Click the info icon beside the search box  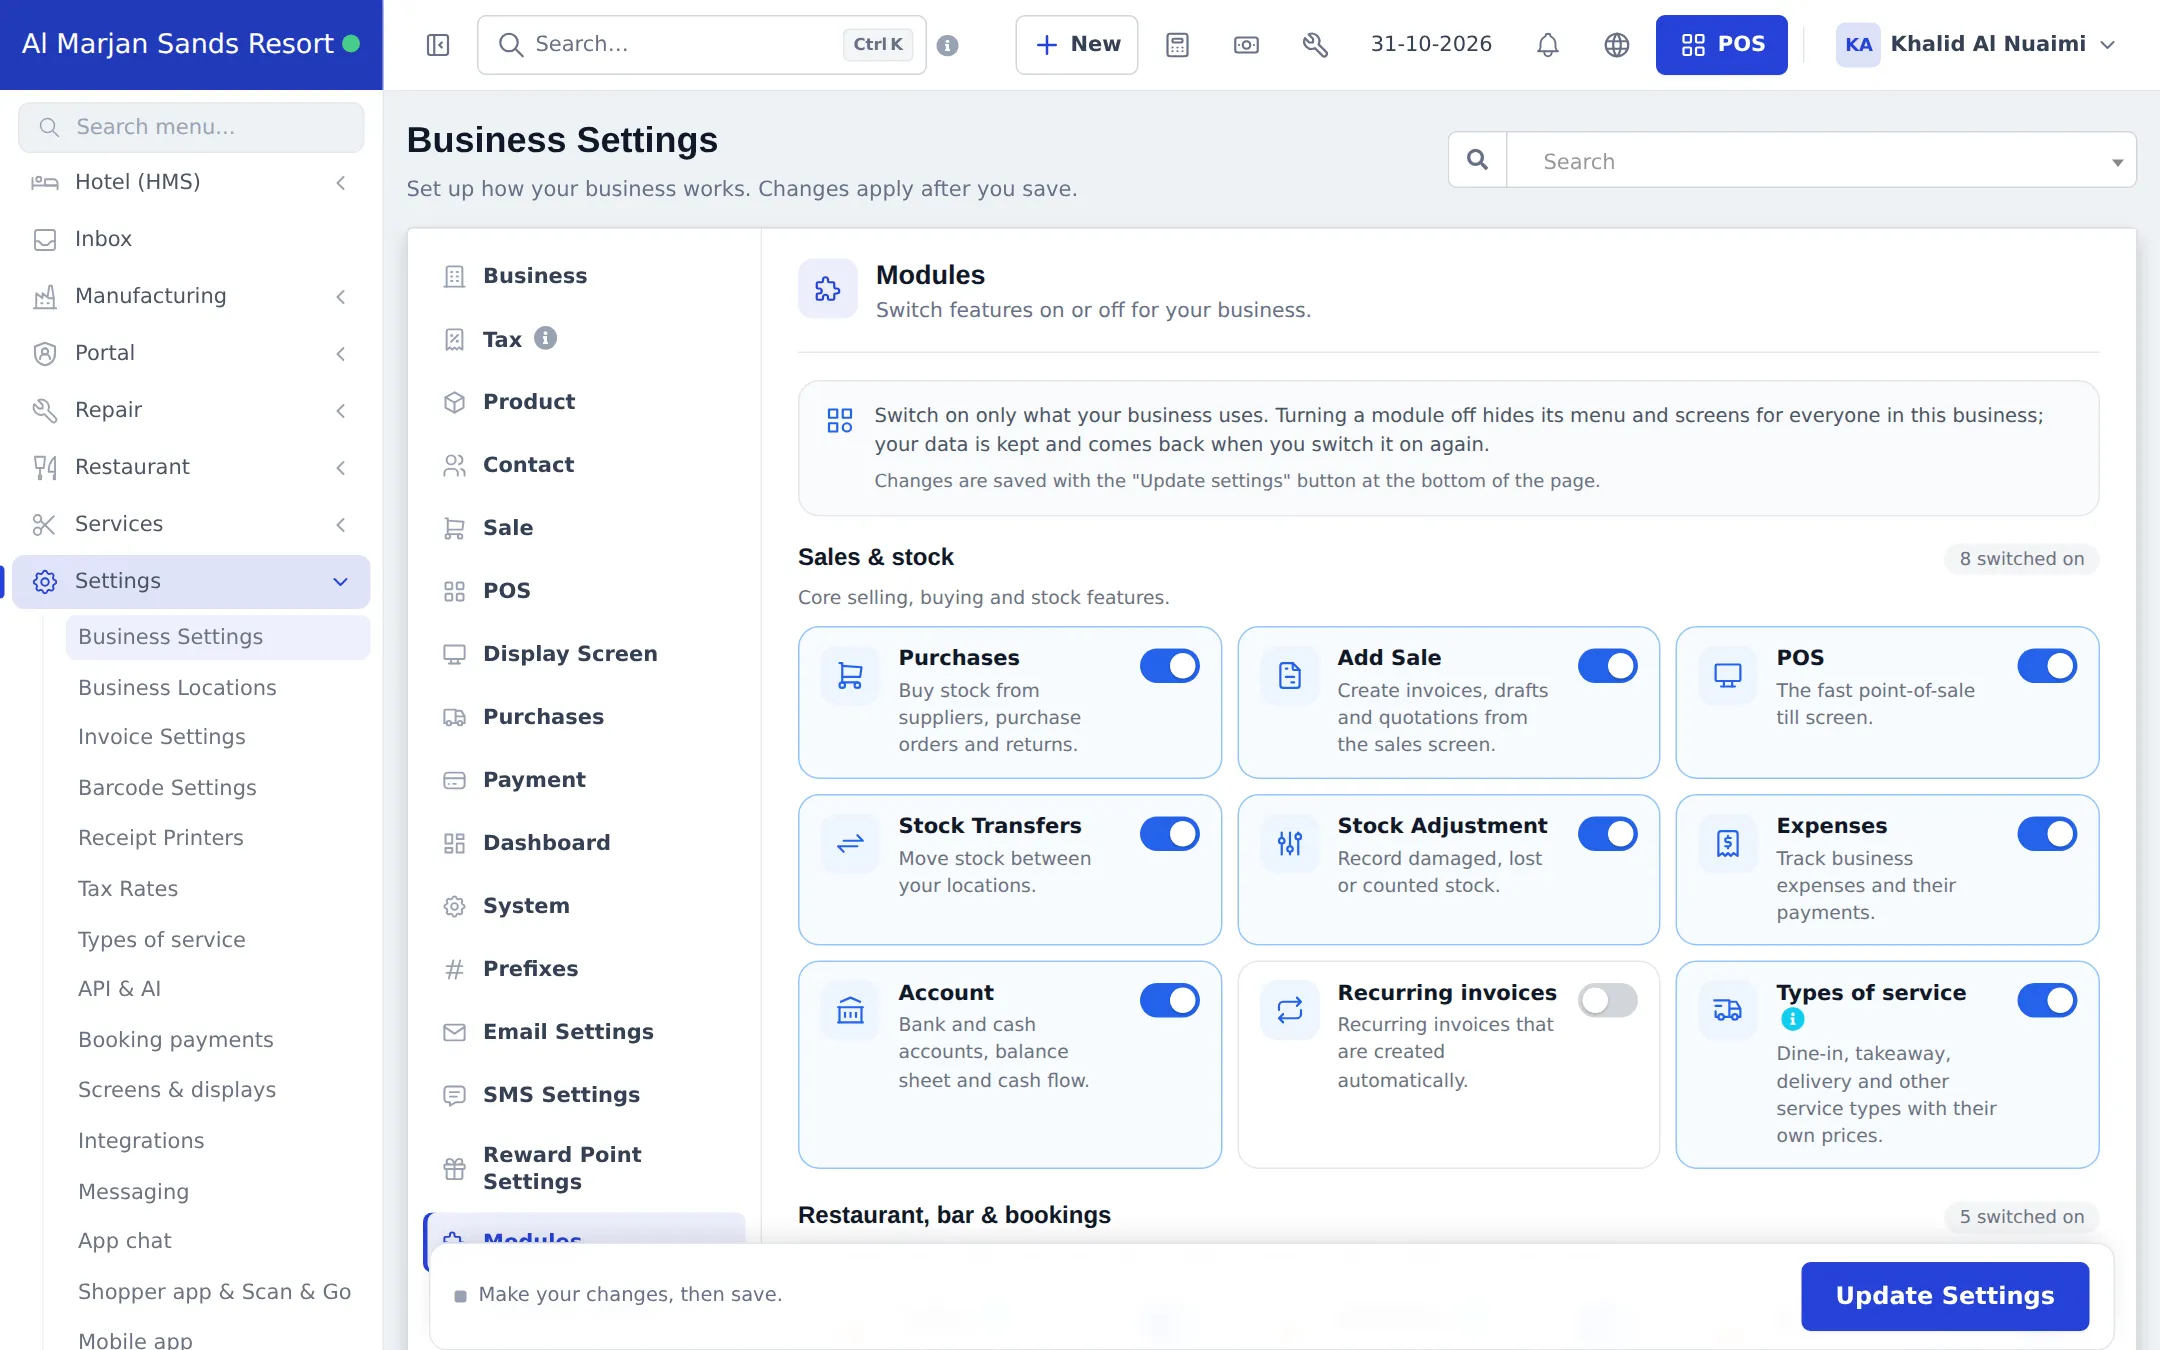pyautogui.click(x=948, y=45)
